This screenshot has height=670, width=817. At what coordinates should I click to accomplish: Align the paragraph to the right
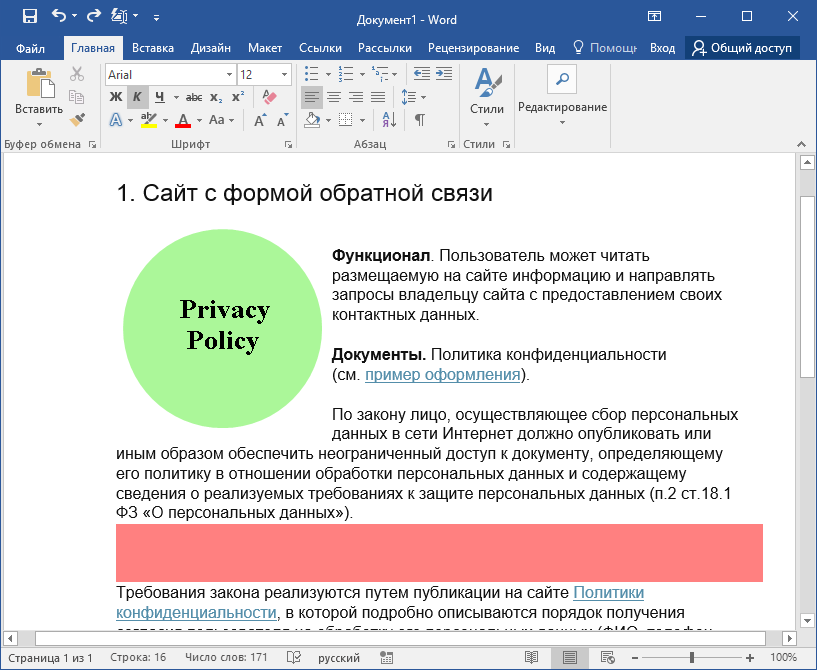pyautogui.click(x=356, y=97)
